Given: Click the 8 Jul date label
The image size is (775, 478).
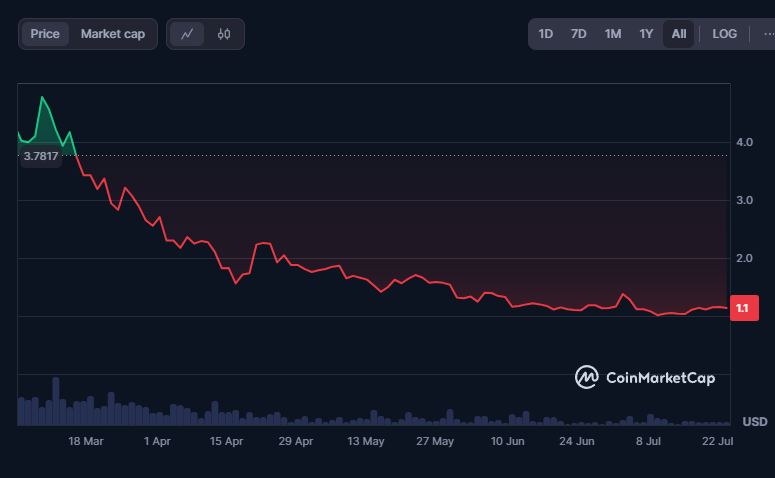Looking at the screenshot, I should [x=648, y=441].
